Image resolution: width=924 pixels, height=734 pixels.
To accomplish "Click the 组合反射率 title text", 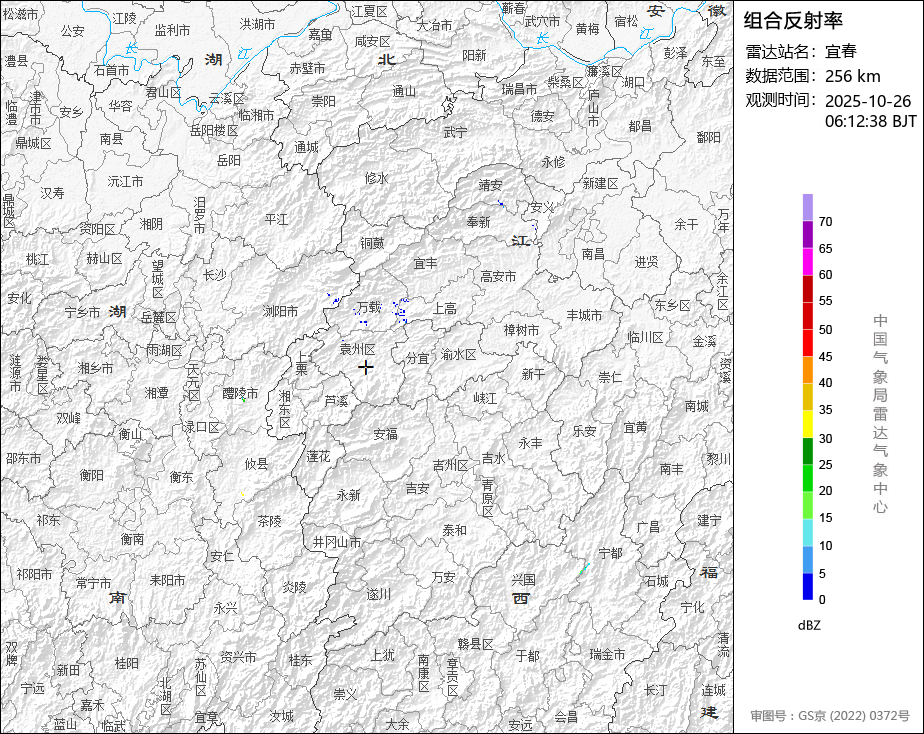I will click(x=793, y=21).
